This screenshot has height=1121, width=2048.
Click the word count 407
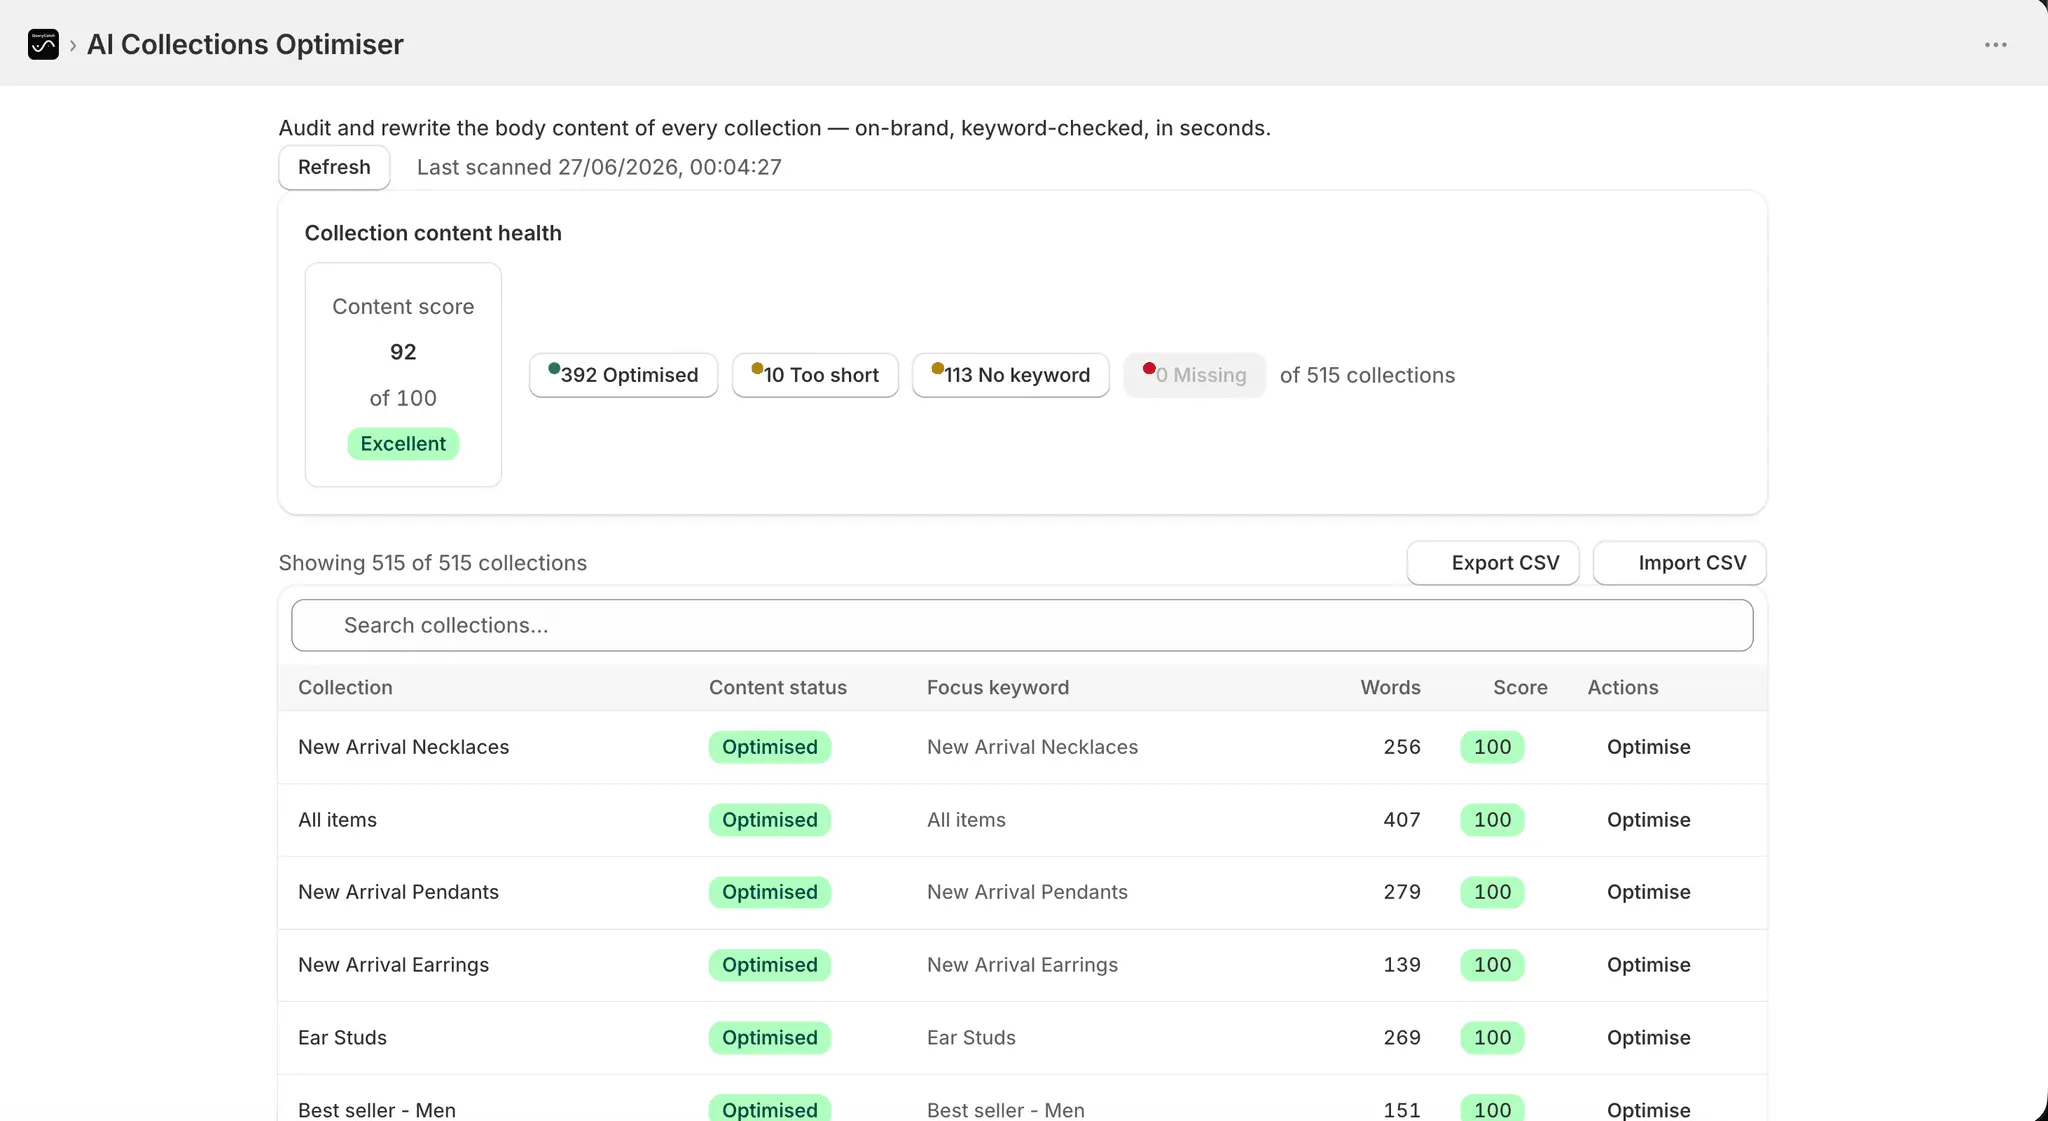(x=1402, y=820)
